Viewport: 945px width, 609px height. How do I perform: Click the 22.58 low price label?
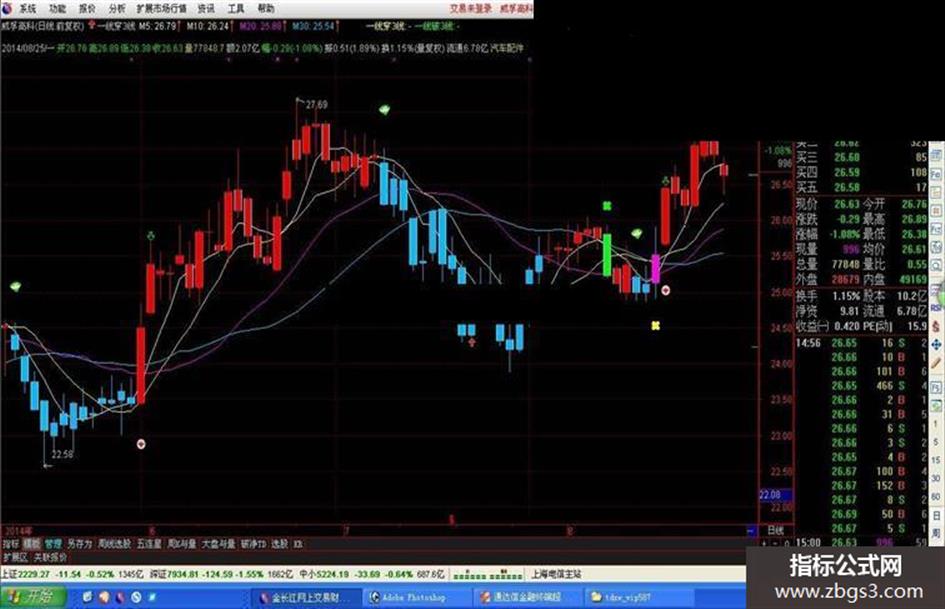pos(62,454)
